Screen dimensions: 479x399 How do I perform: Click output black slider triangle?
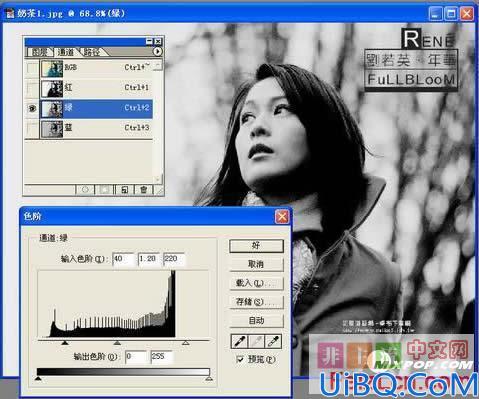(38, 378)
